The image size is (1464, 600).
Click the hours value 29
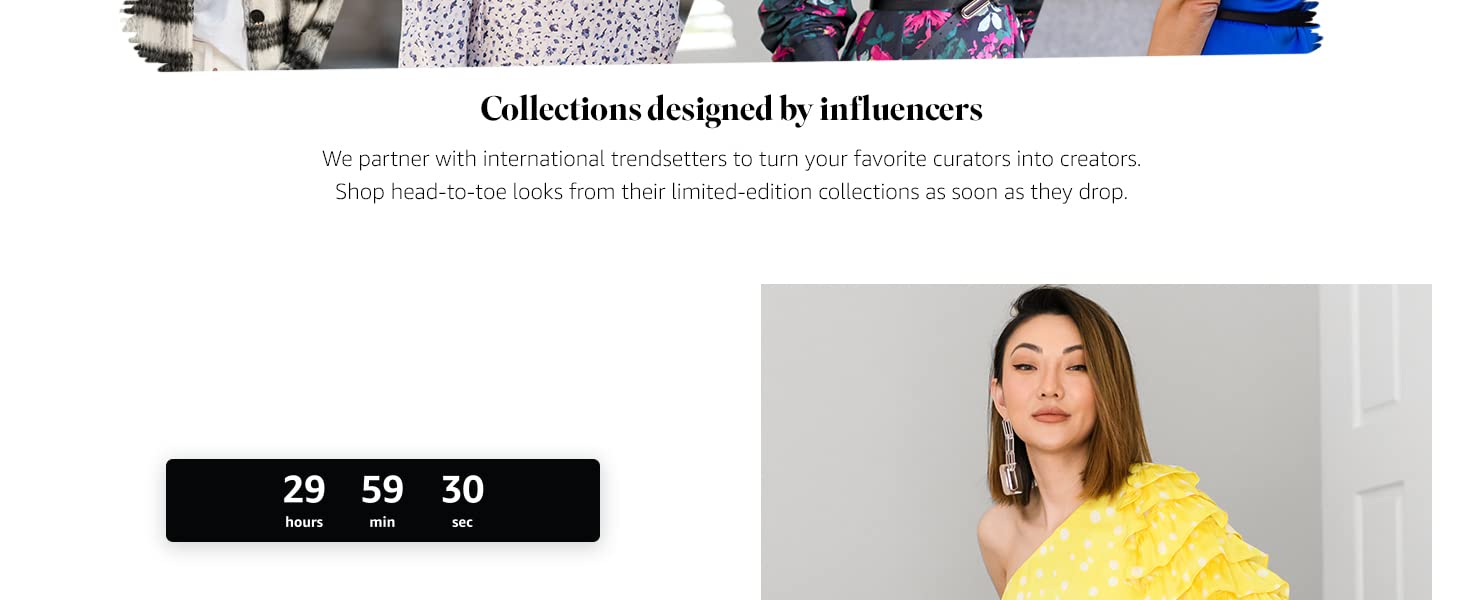(x=304, y=489)
